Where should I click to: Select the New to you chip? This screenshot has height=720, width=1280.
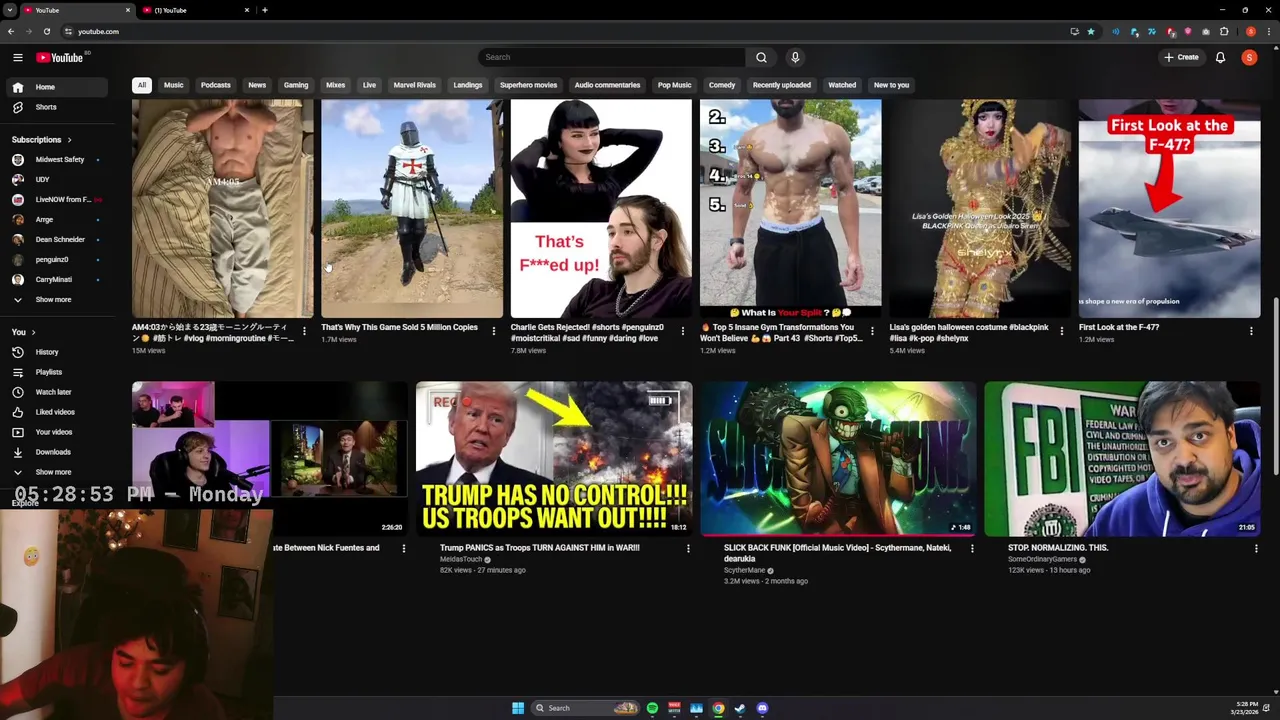click(891, 85)
